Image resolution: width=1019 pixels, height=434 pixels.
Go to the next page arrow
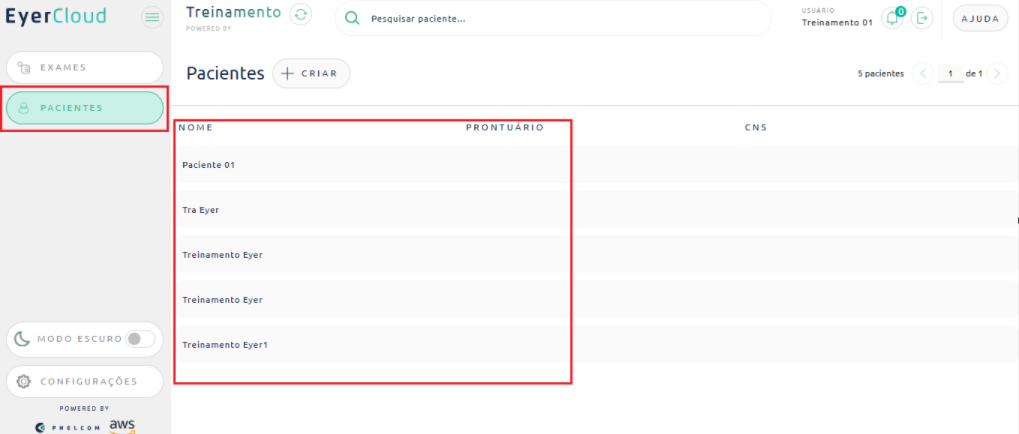pyautogui.click(x=997, y=74)
